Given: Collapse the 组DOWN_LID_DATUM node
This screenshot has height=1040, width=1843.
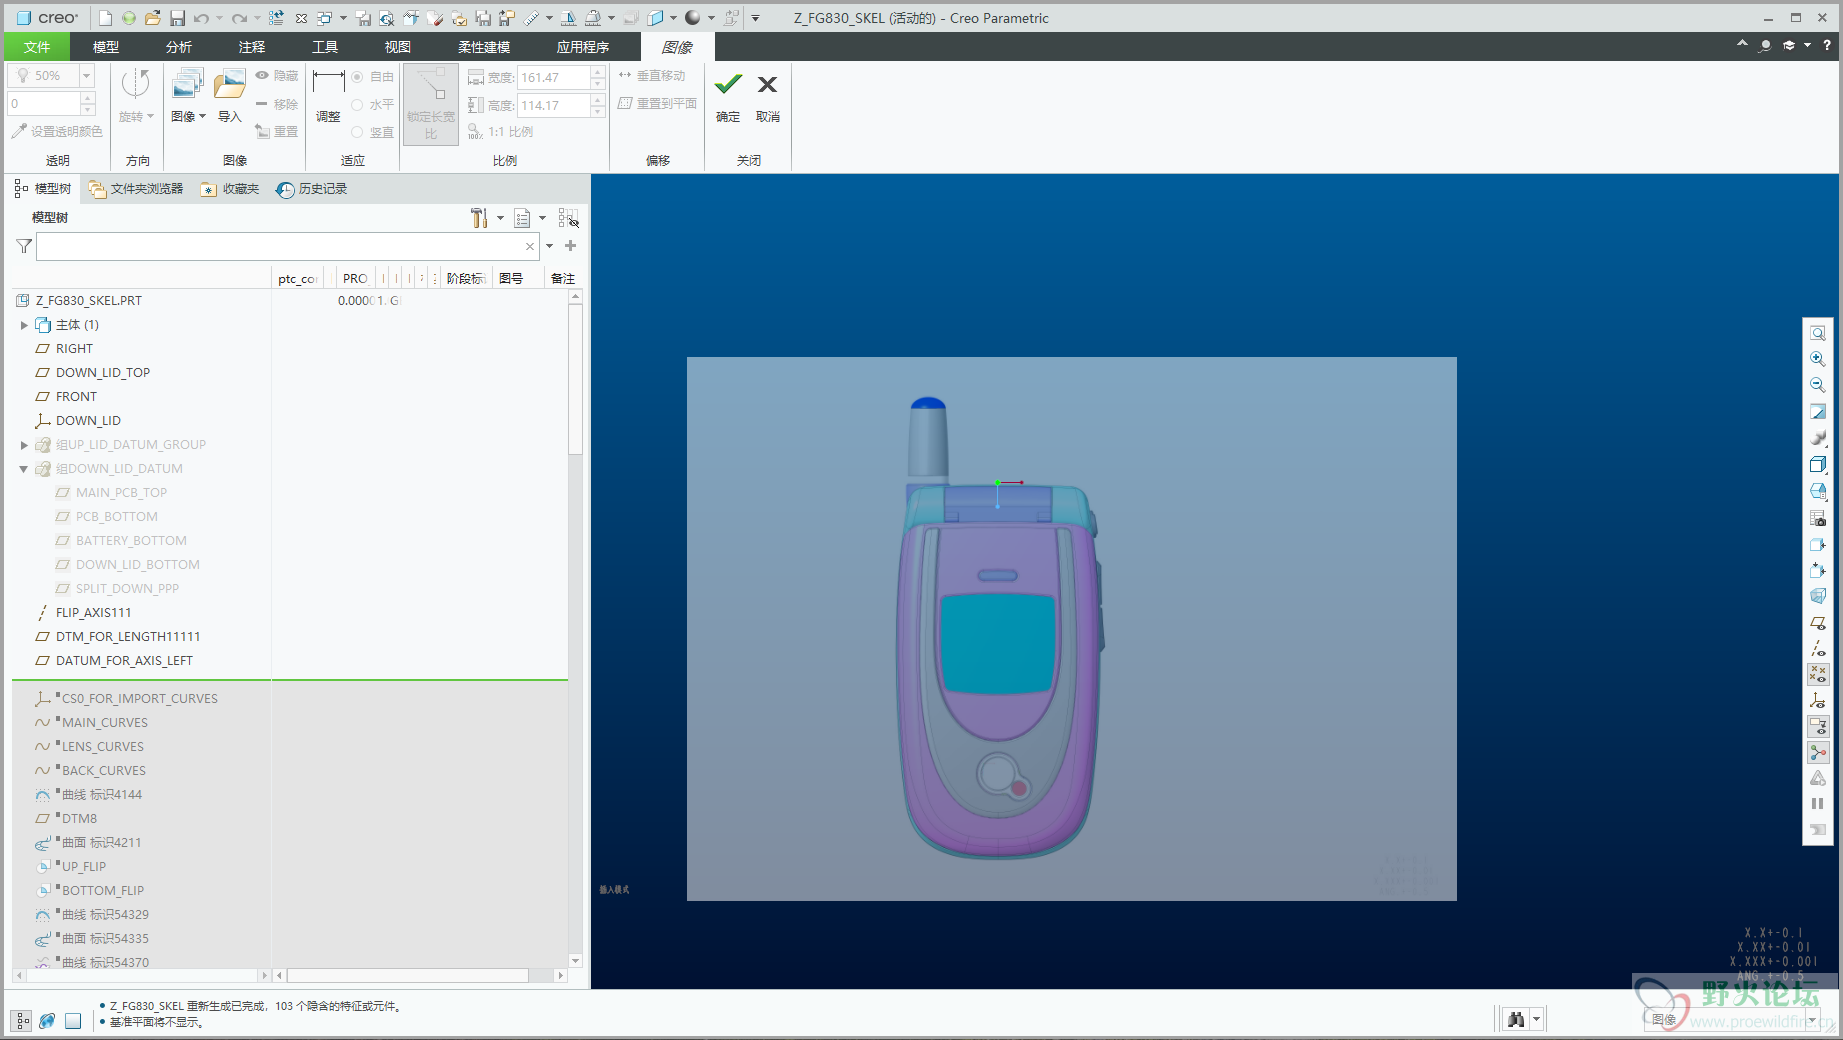Looking at the screenshot, I should pyautogui.click(x=24, y=469).
